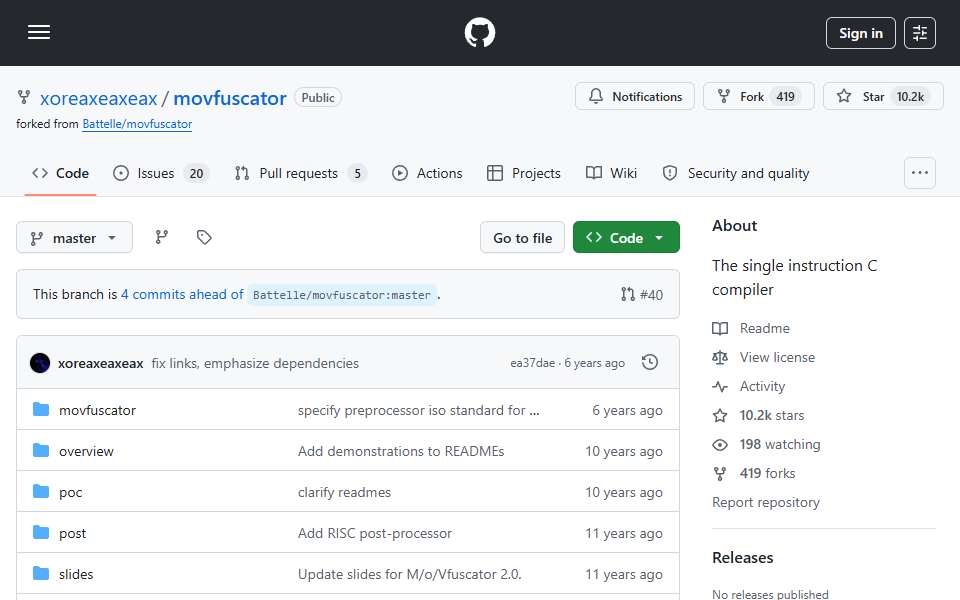Image resolution: width=960 pixels, height=600 pixels.
Task: Open the Activity link in About
Action: [749, 386]
